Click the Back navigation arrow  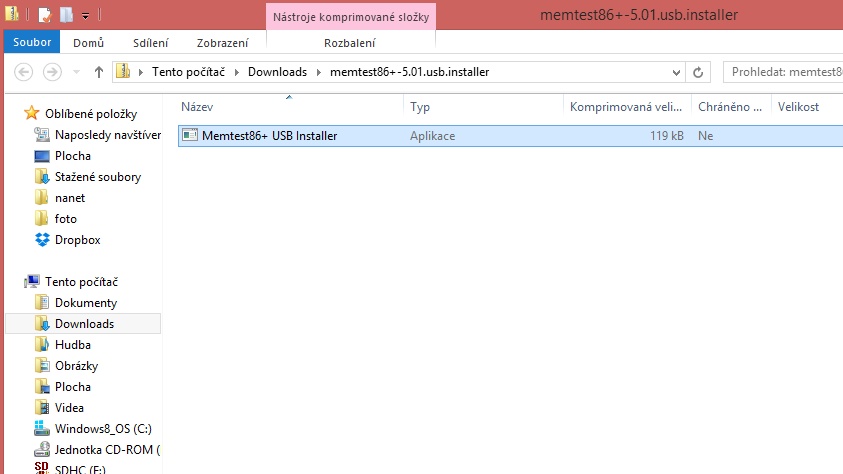click(x=25, y=72)
